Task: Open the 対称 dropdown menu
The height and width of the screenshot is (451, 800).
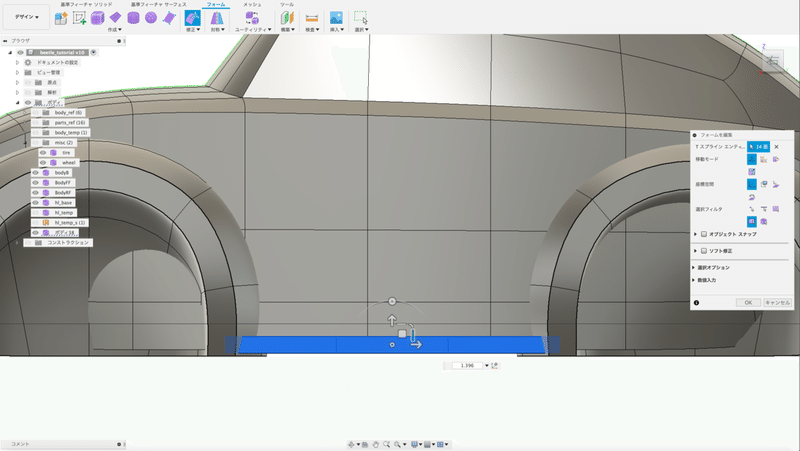Action: coord(217,30)
